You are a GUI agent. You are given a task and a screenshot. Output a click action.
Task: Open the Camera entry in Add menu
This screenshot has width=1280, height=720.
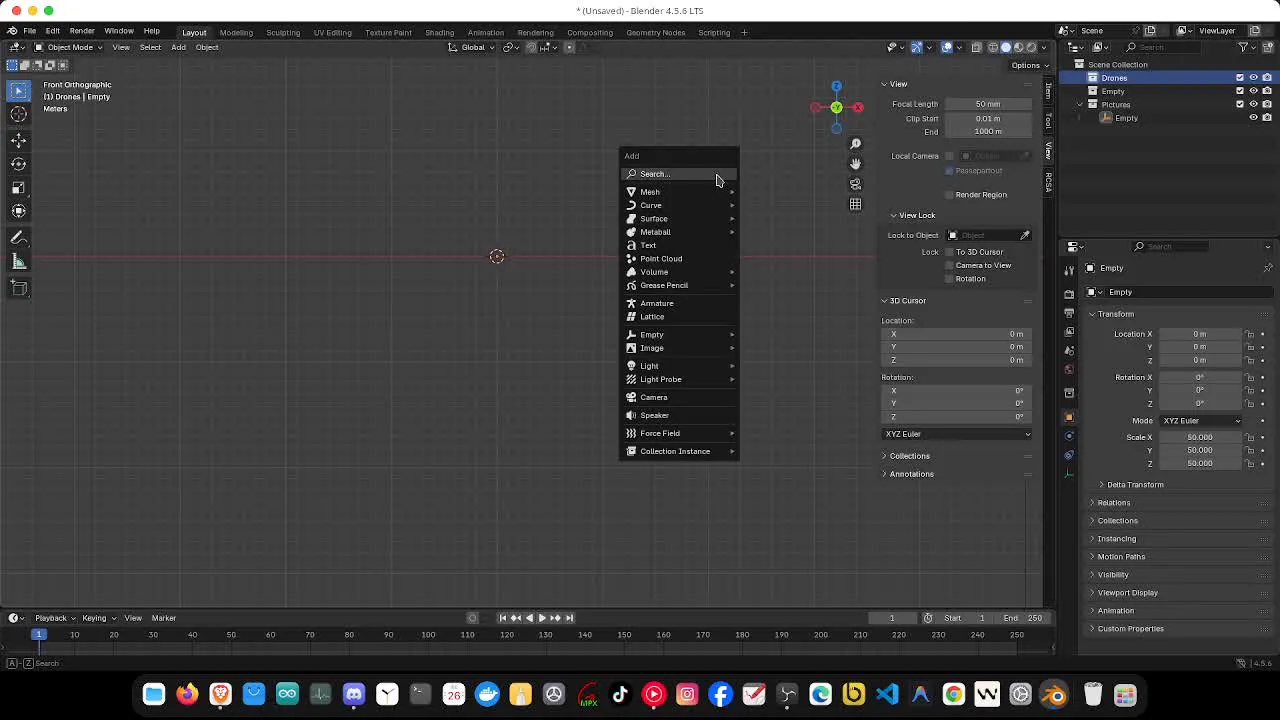coord(680,397)
